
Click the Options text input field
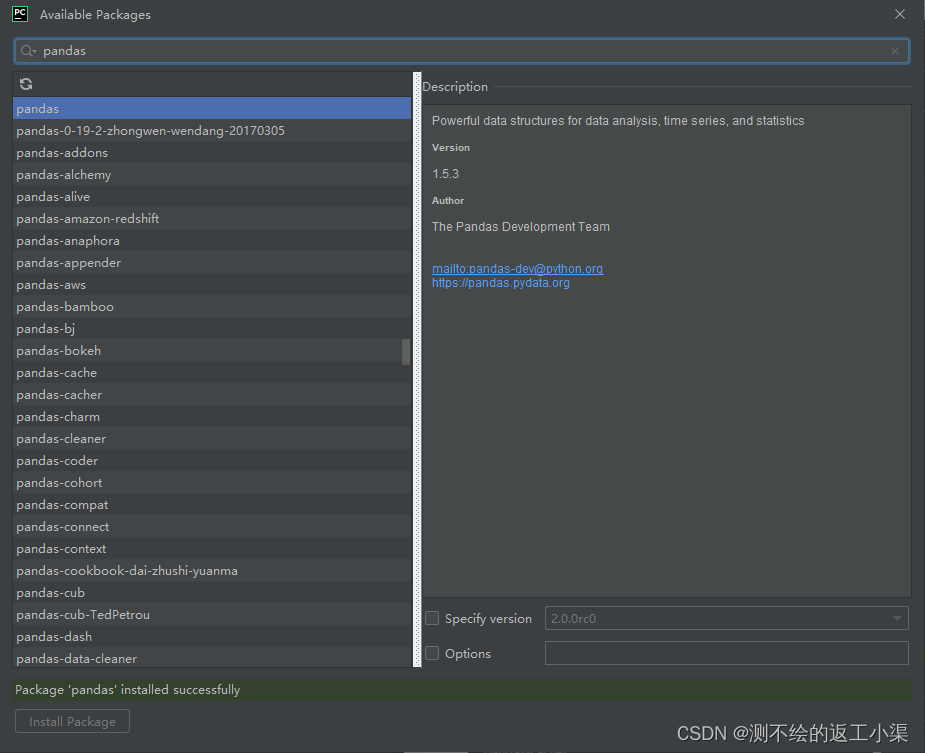[727, 653]
